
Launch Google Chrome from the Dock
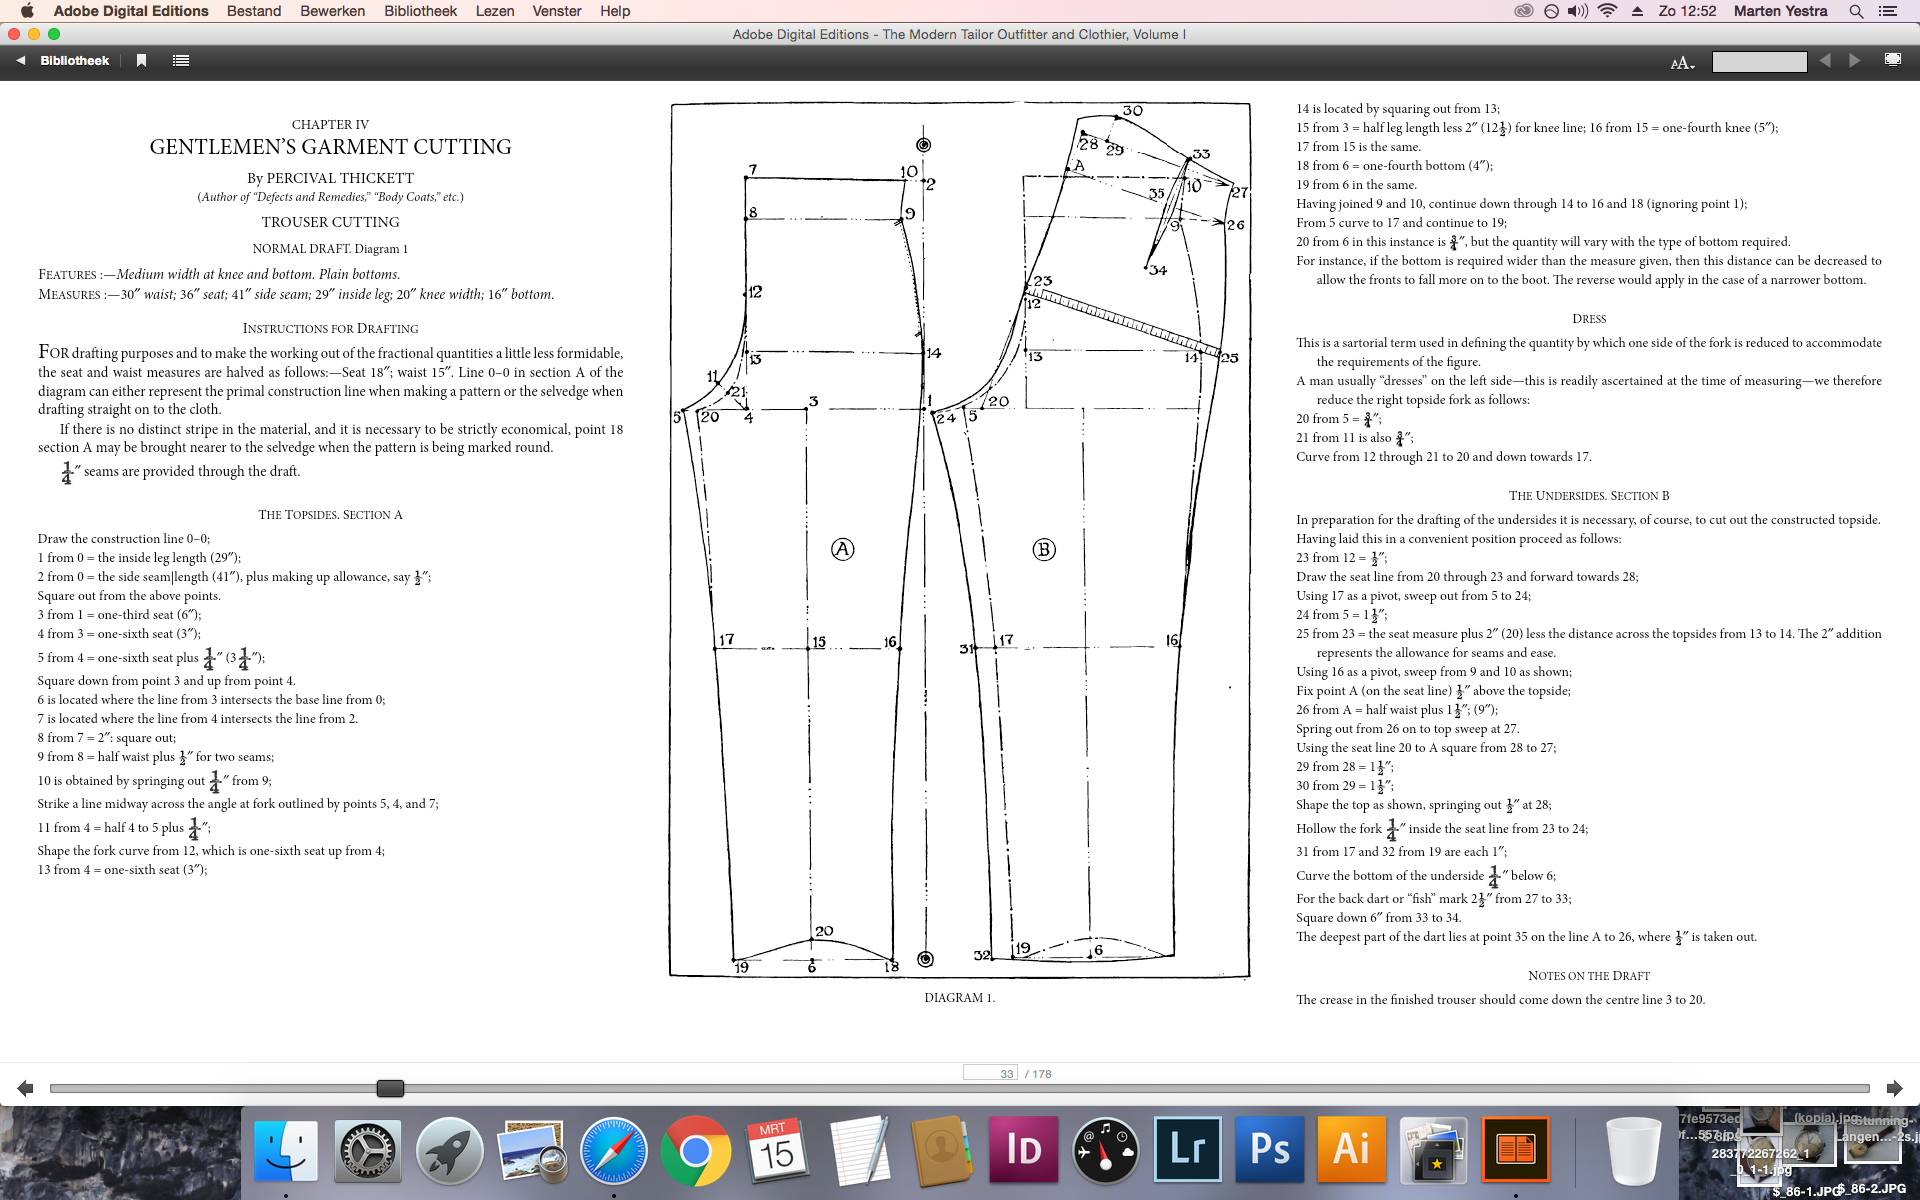[x=696, y=1150]
